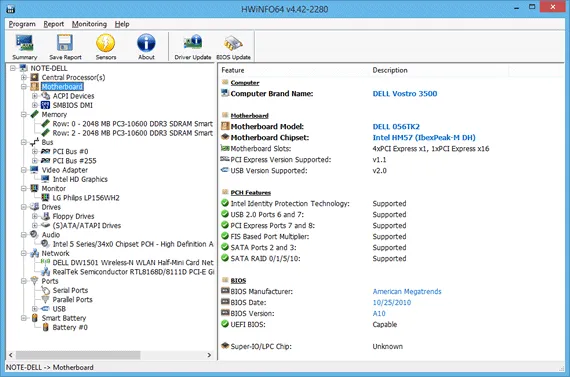Click the Description column header
The height and width of the screenshot is (377, 570).
point(439,70)
